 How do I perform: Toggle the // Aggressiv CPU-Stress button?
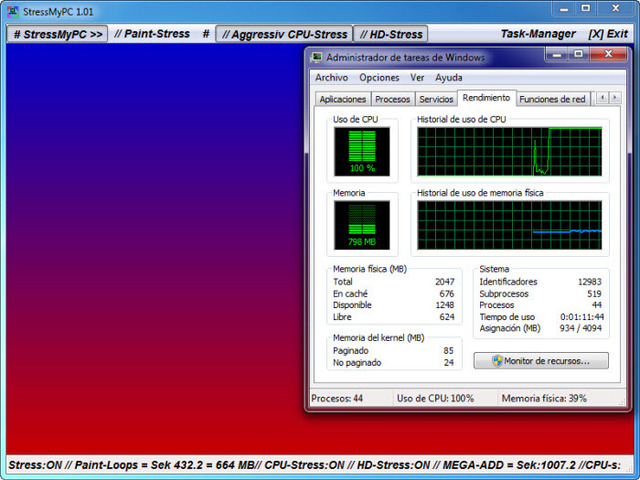tap(284, 34)
